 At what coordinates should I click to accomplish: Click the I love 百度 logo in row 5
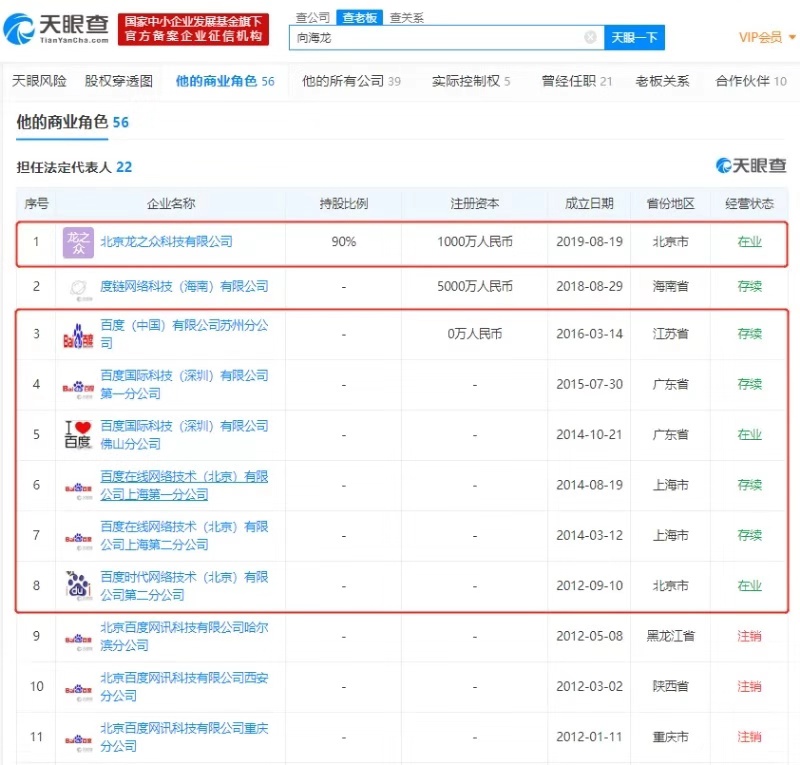point(78,434)
